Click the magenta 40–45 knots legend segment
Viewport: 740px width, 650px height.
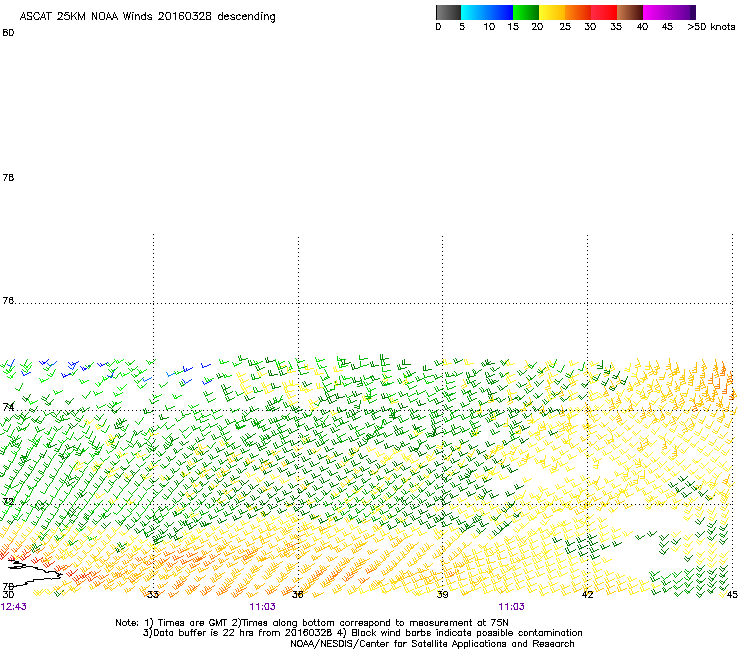(x=656, y=12)
